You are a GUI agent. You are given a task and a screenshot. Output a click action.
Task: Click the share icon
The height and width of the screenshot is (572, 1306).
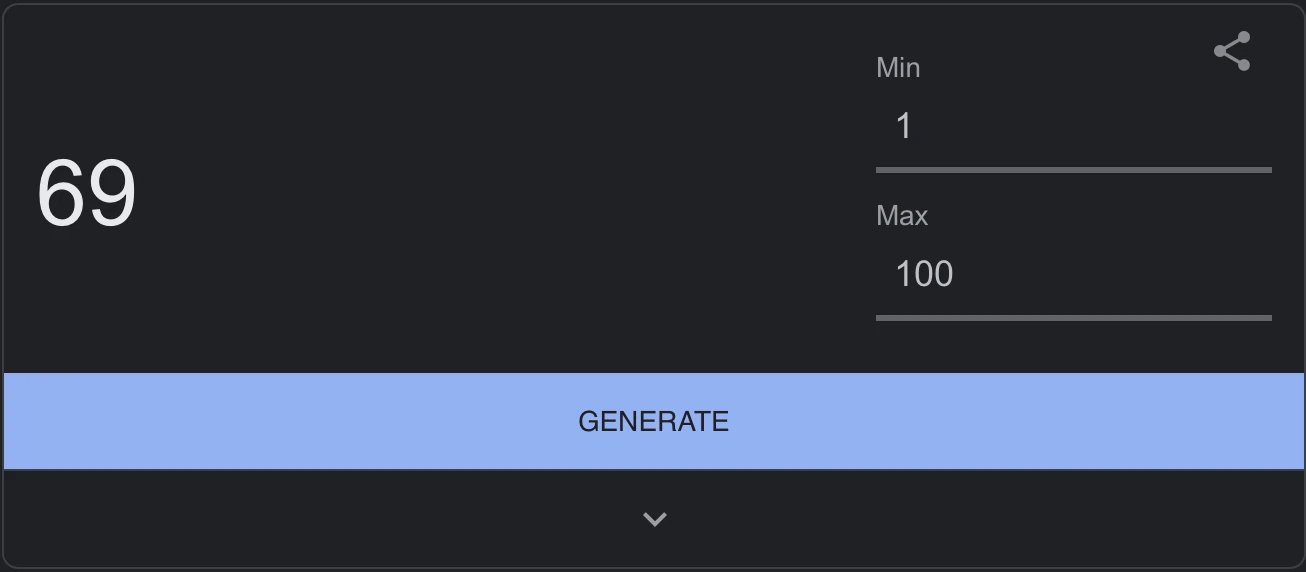pos(1232,52)
